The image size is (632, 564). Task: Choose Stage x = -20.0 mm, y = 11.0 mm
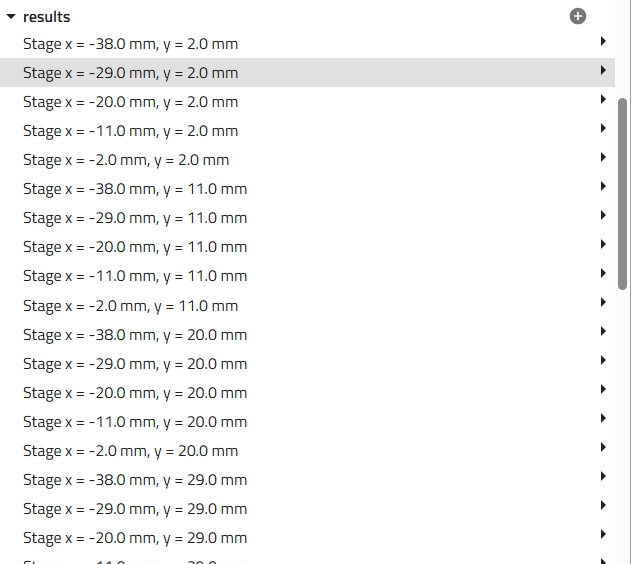coord(135,247)
